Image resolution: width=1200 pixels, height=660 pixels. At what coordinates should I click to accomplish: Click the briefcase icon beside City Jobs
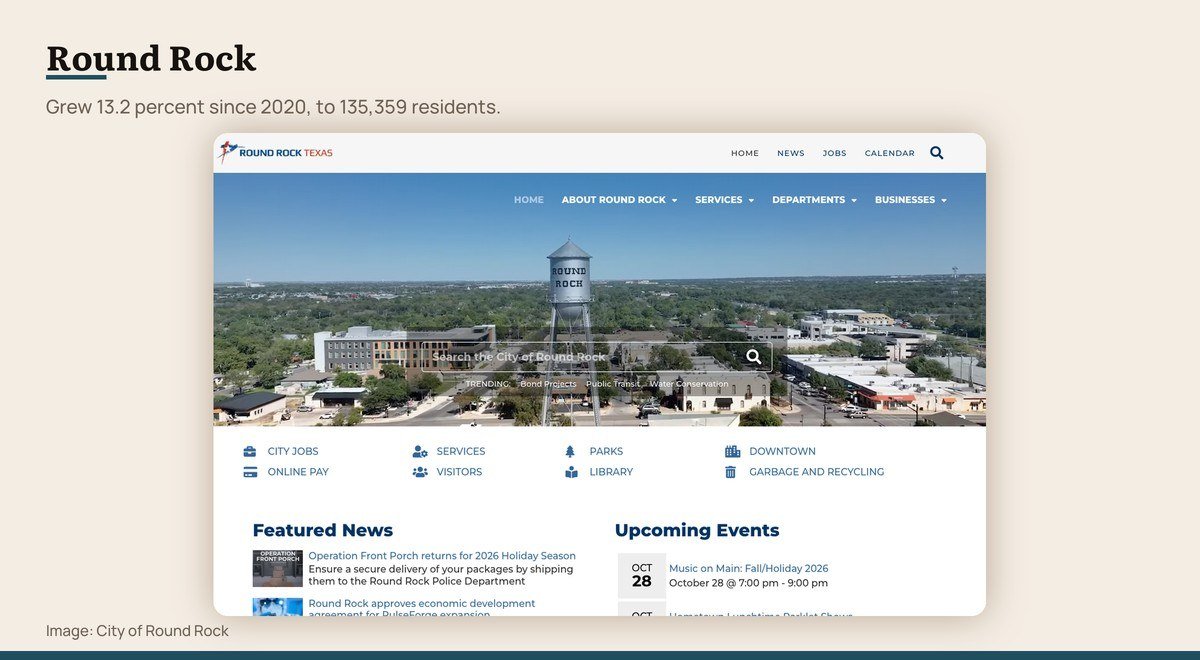pos(250,452)
